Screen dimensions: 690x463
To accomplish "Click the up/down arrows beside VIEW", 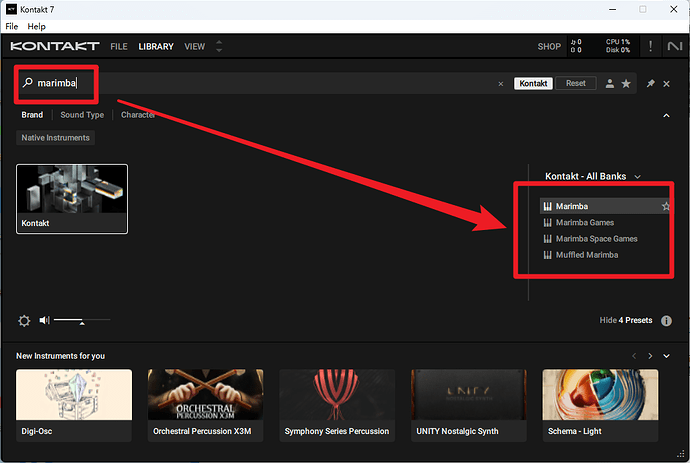I will coord(219,46).
